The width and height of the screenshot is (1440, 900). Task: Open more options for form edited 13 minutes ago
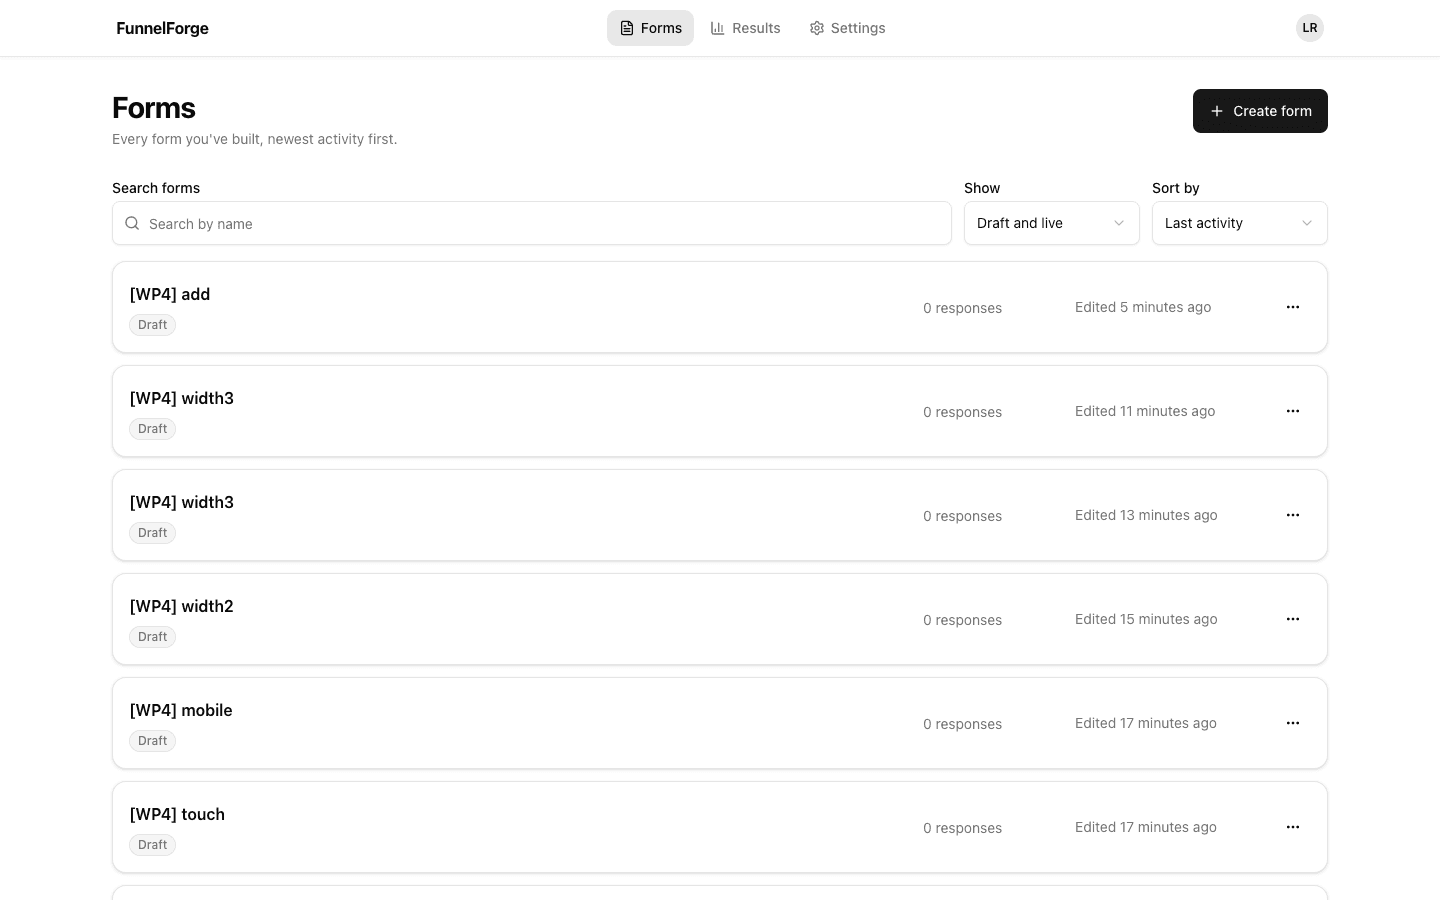coord(1293,515)
